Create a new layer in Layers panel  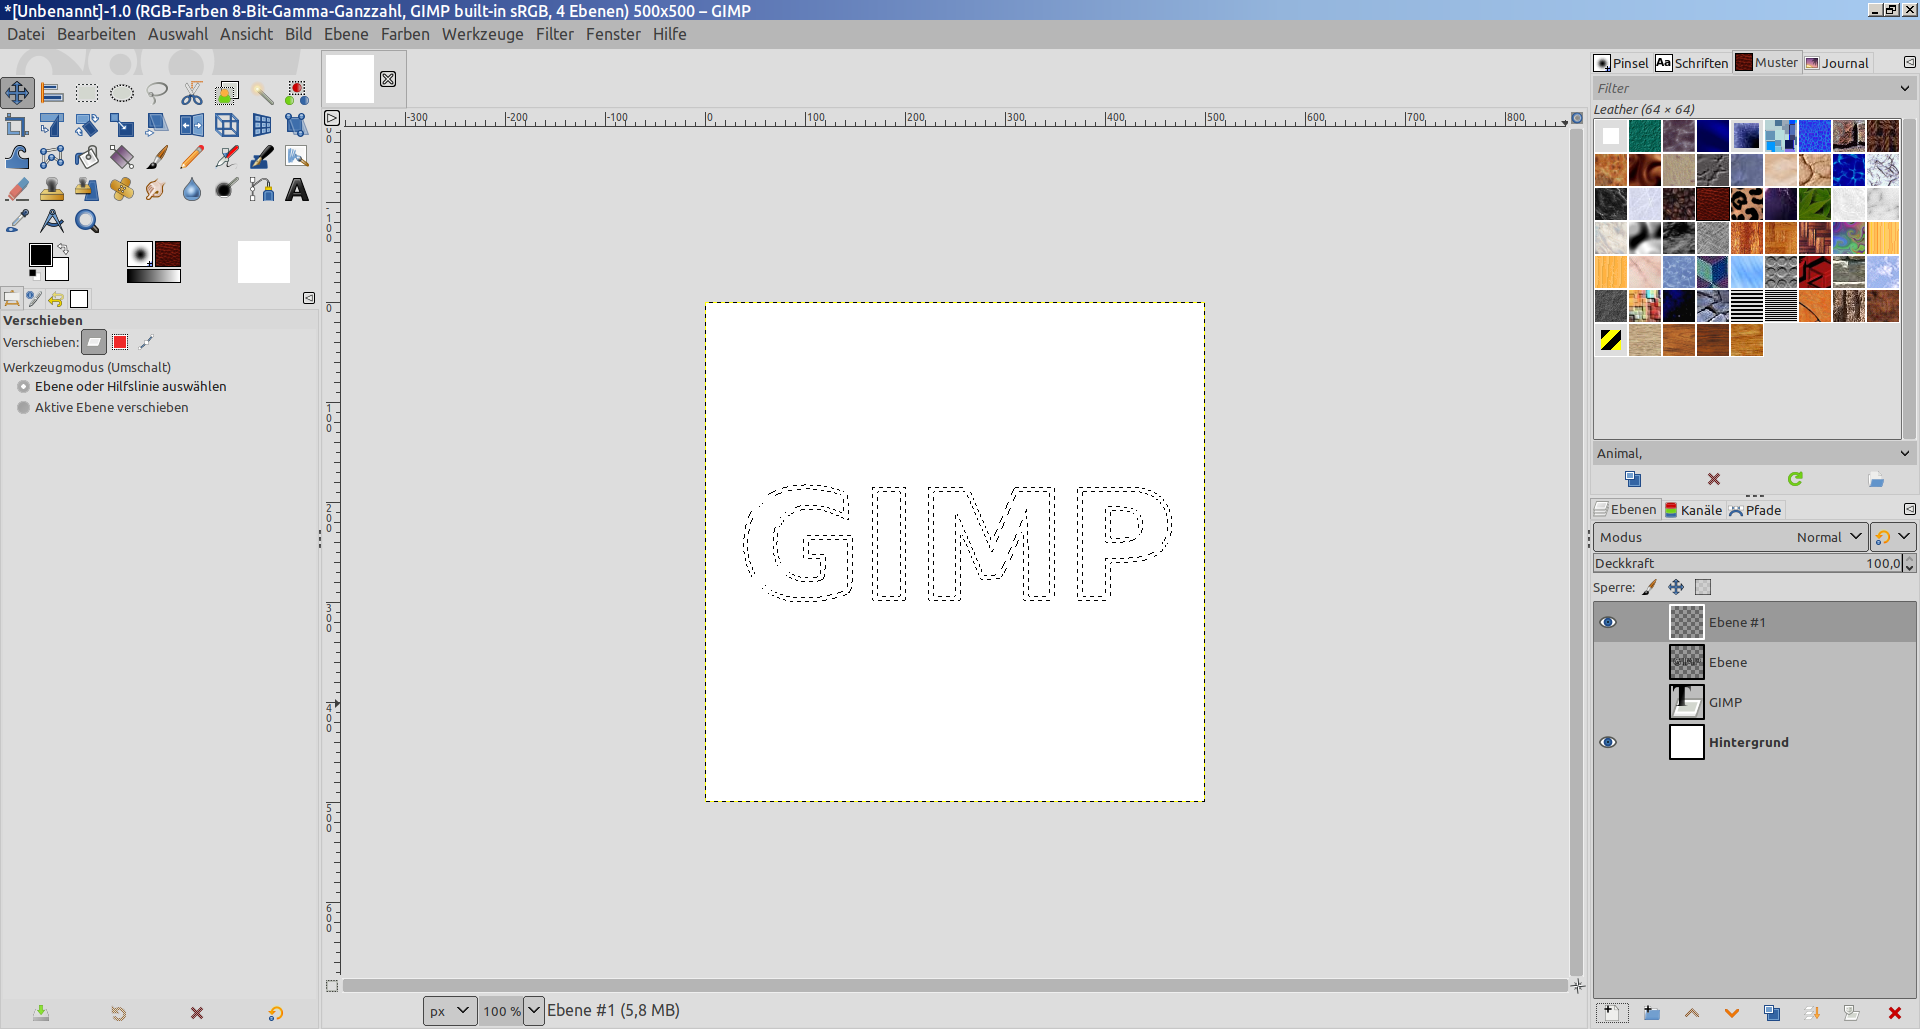[x=1611, y=1013]
